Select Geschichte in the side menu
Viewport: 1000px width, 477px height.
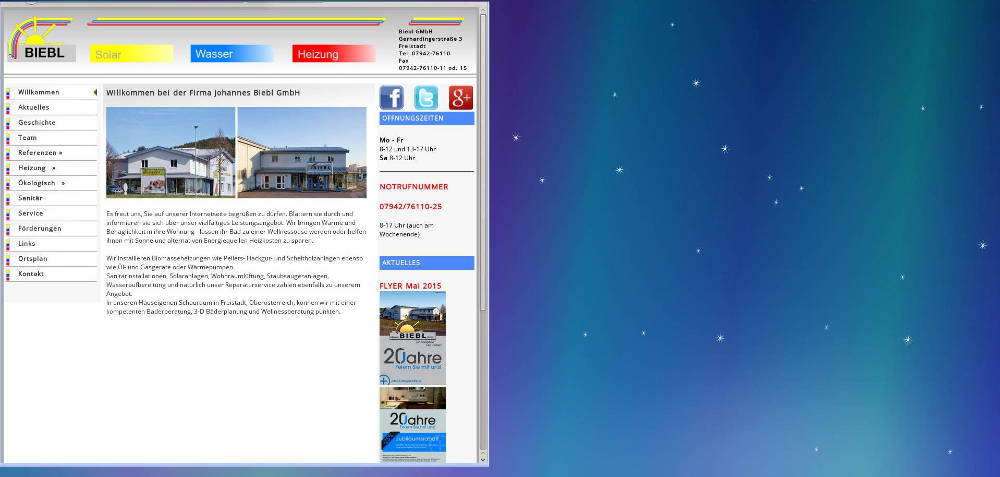[51, 122]
